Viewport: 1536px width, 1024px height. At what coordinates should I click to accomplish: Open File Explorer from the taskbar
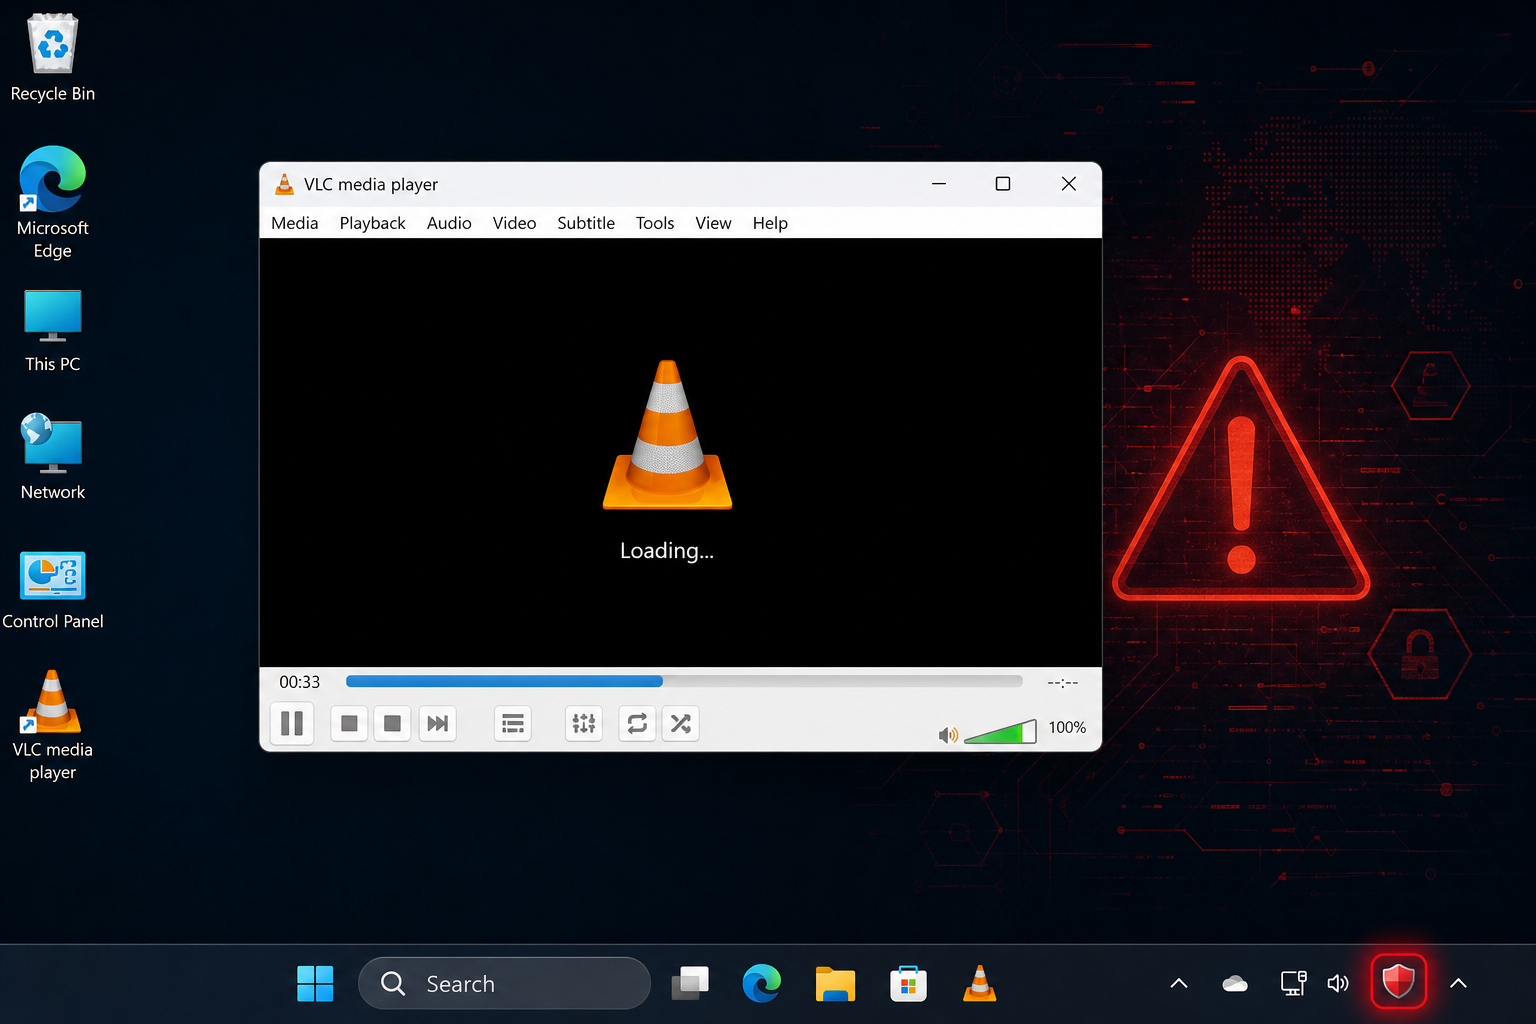pos(835,984)
